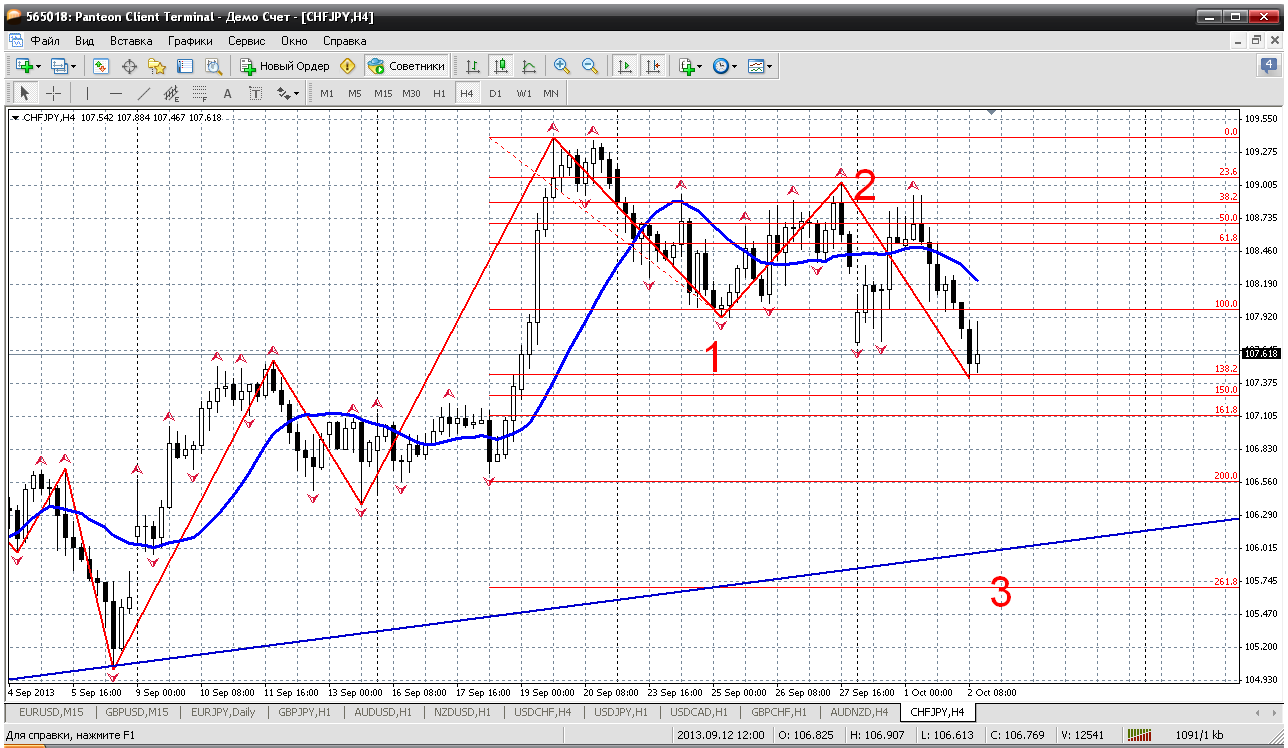Open the Navigator folder-star icon
The height and width of the screenshot is (748, 1288).
157,66
